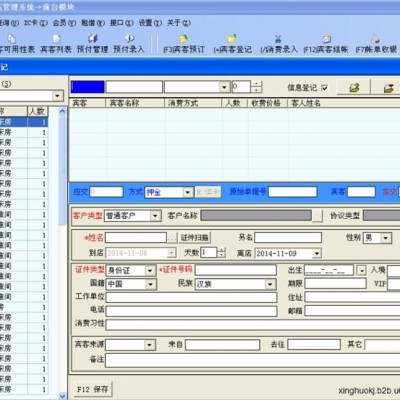The height and width of the screenshot is (400, 400).
Task: Focus the 住址 address field
Action: (x=352, y=297)
